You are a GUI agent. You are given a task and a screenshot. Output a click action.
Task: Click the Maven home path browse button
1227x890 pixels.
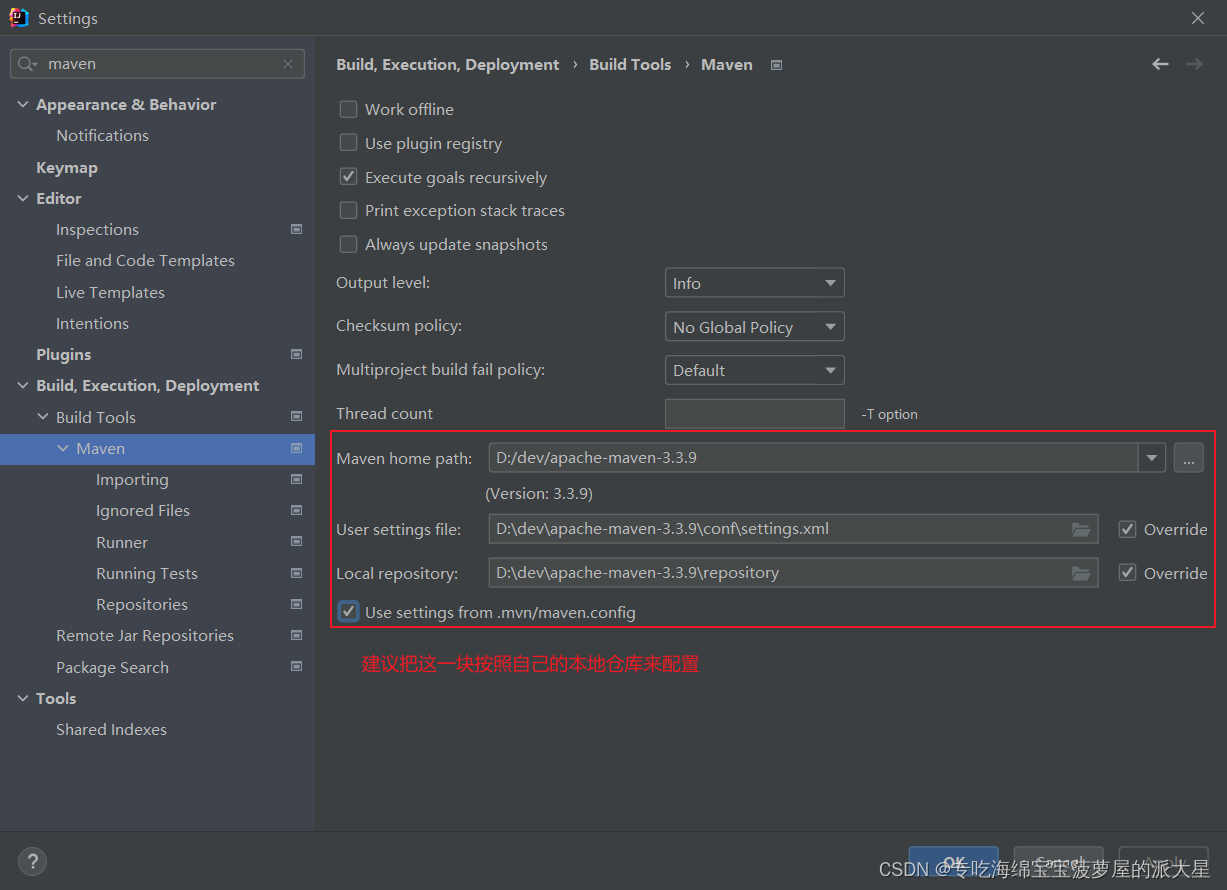tap(1188, 458)
